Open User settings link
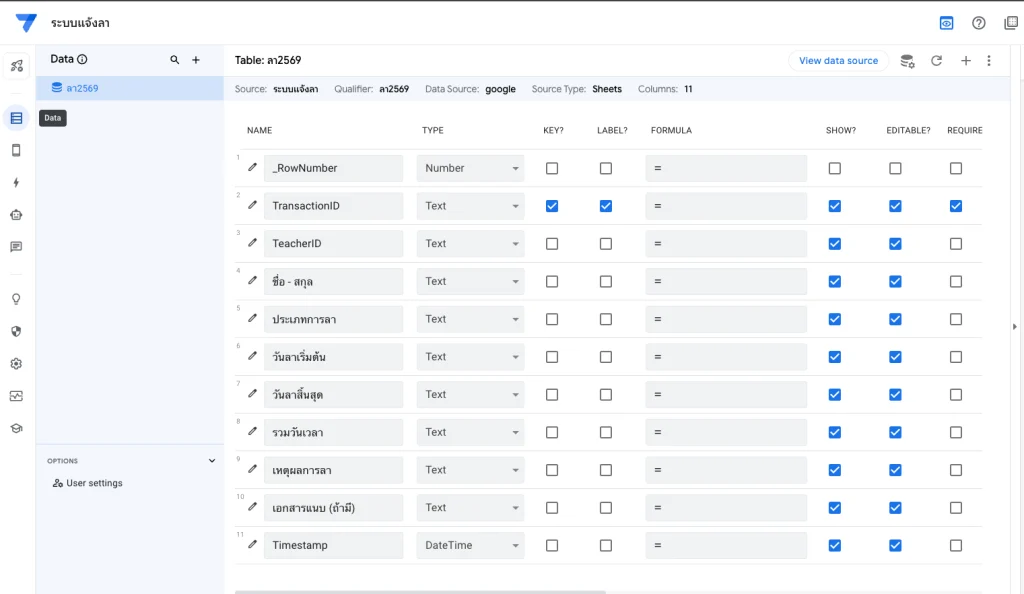 coord(94,483)
